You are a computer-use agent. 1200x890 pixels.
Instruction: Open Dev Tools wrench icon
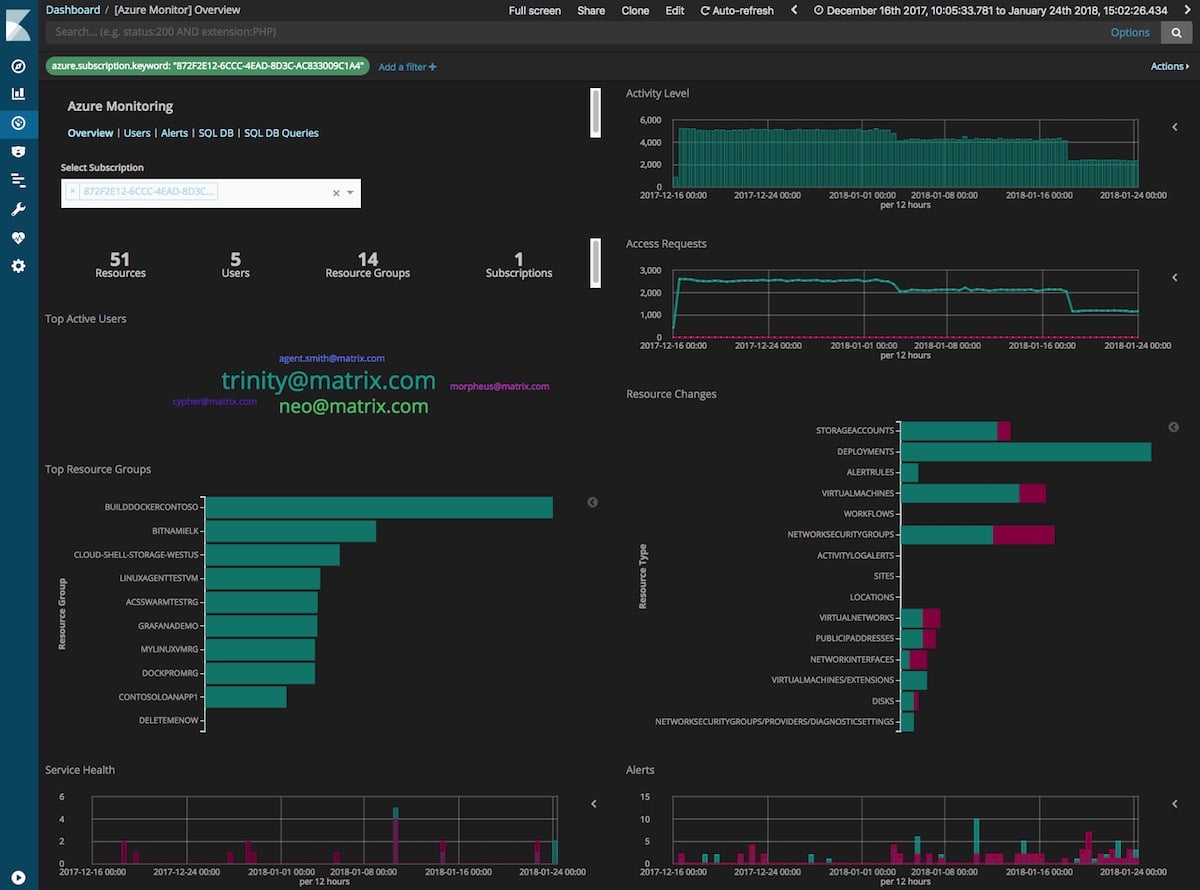click(x=18, y=209)
